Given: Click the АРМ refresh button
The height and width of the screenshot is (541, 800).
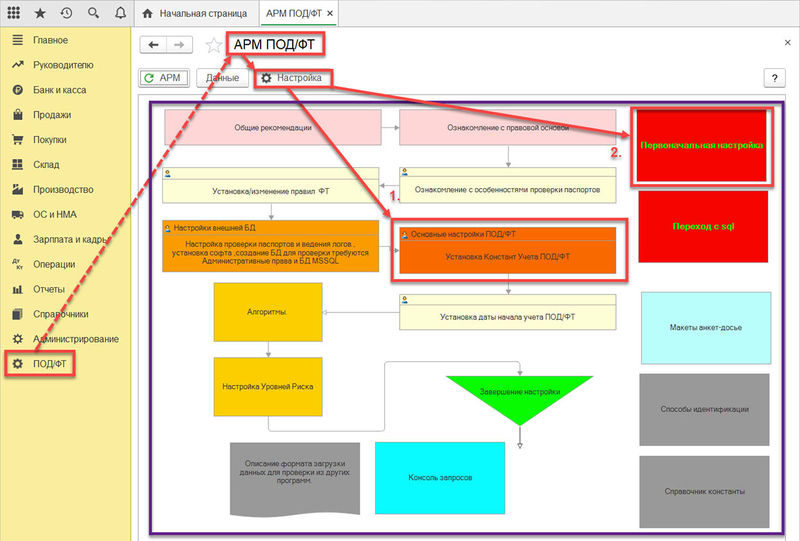Looking at the screenshot, I should (164, 77).
